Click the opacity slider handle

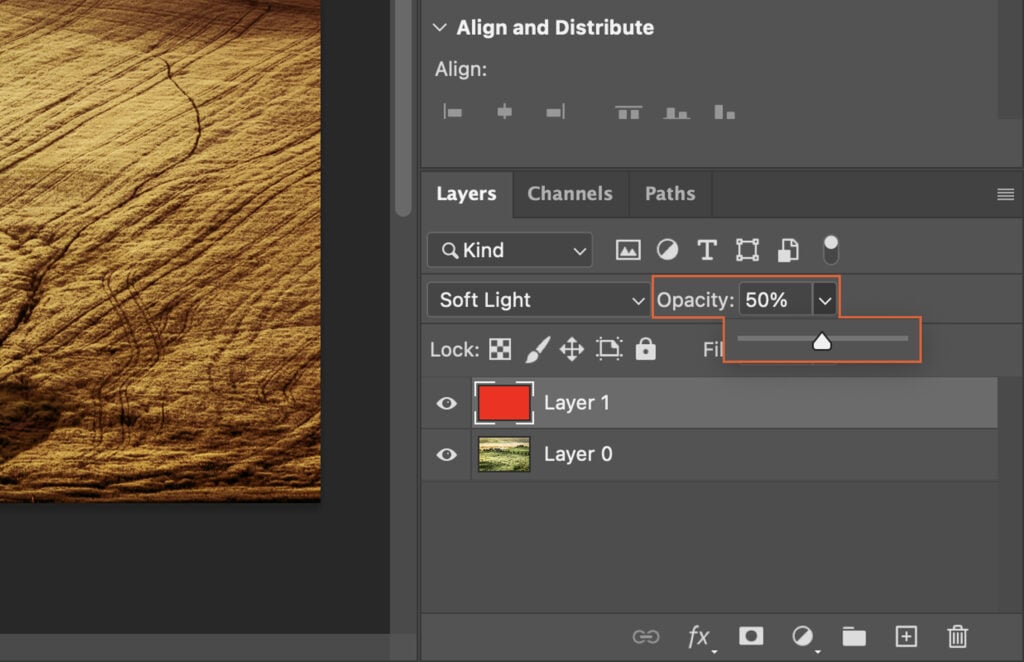coord(822,341)
